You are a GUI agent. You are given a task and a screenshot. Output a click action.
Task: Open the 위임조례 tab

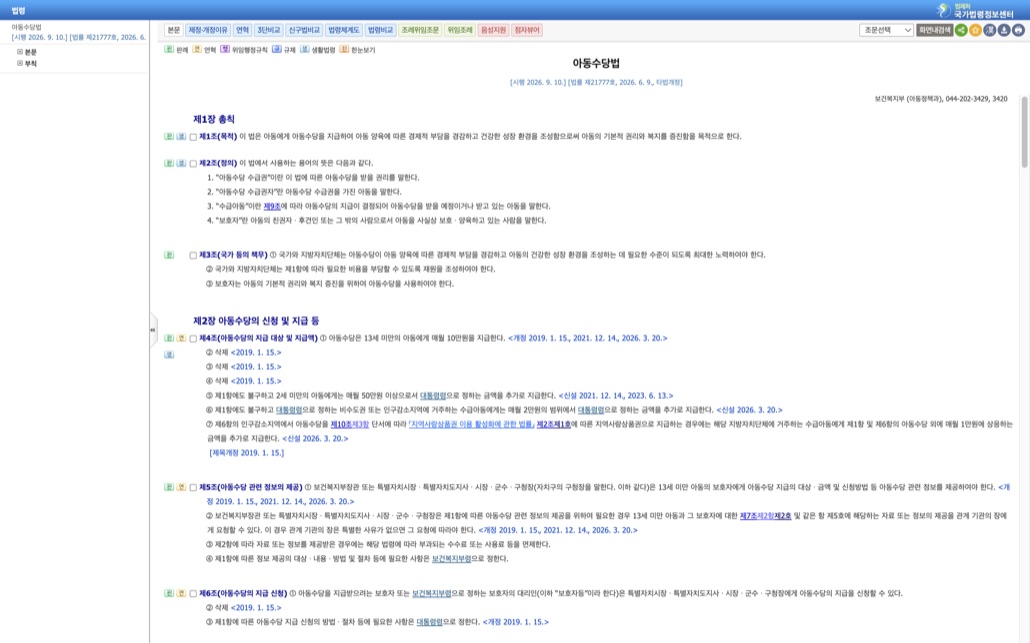pyautogui.click(x=460, y=30)
